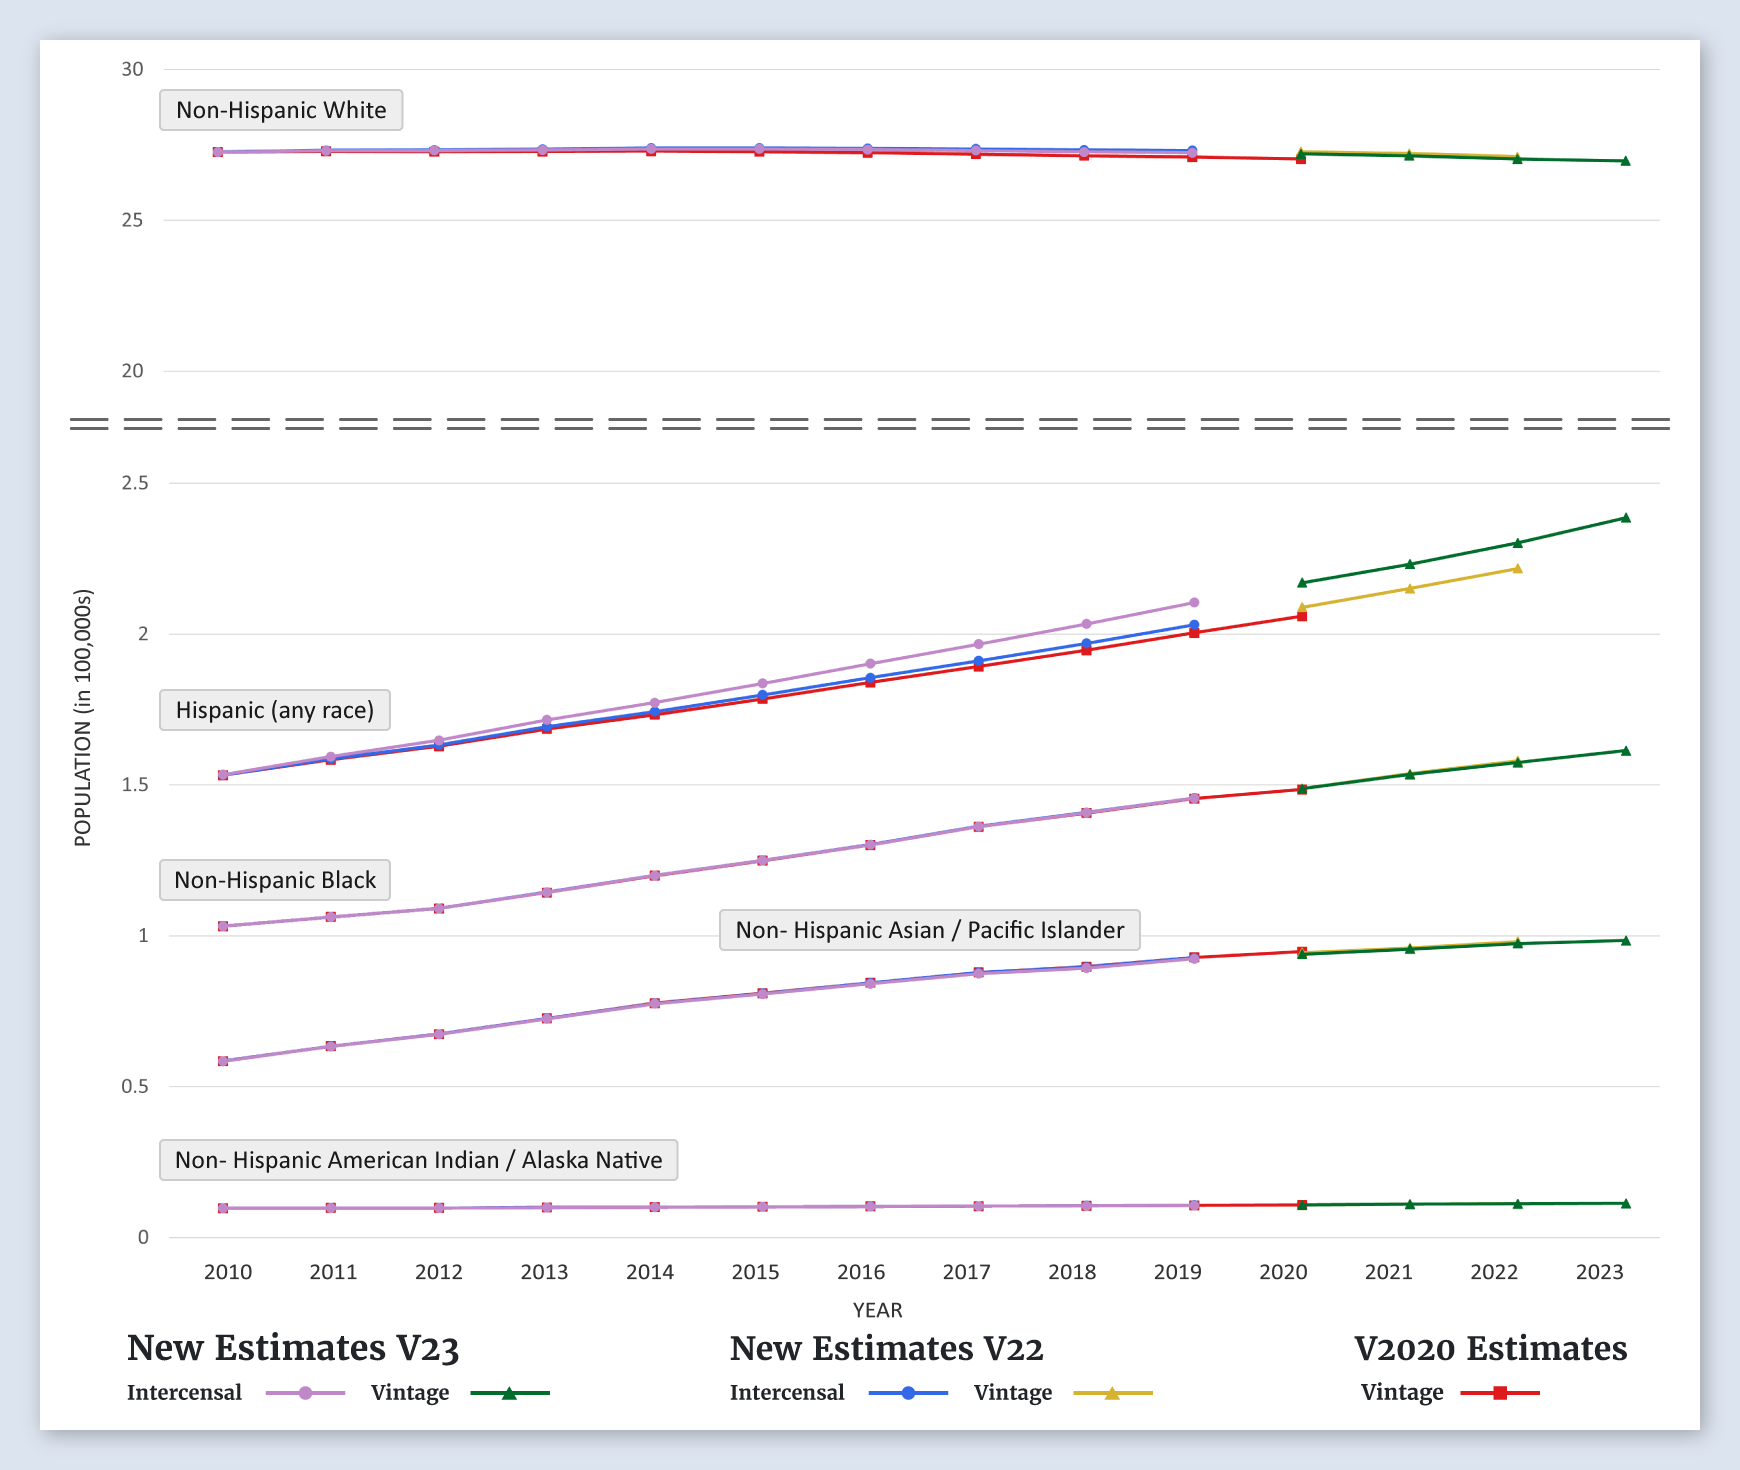Toggle the Intercensal series under New Estimates V23

(185, 1393)
